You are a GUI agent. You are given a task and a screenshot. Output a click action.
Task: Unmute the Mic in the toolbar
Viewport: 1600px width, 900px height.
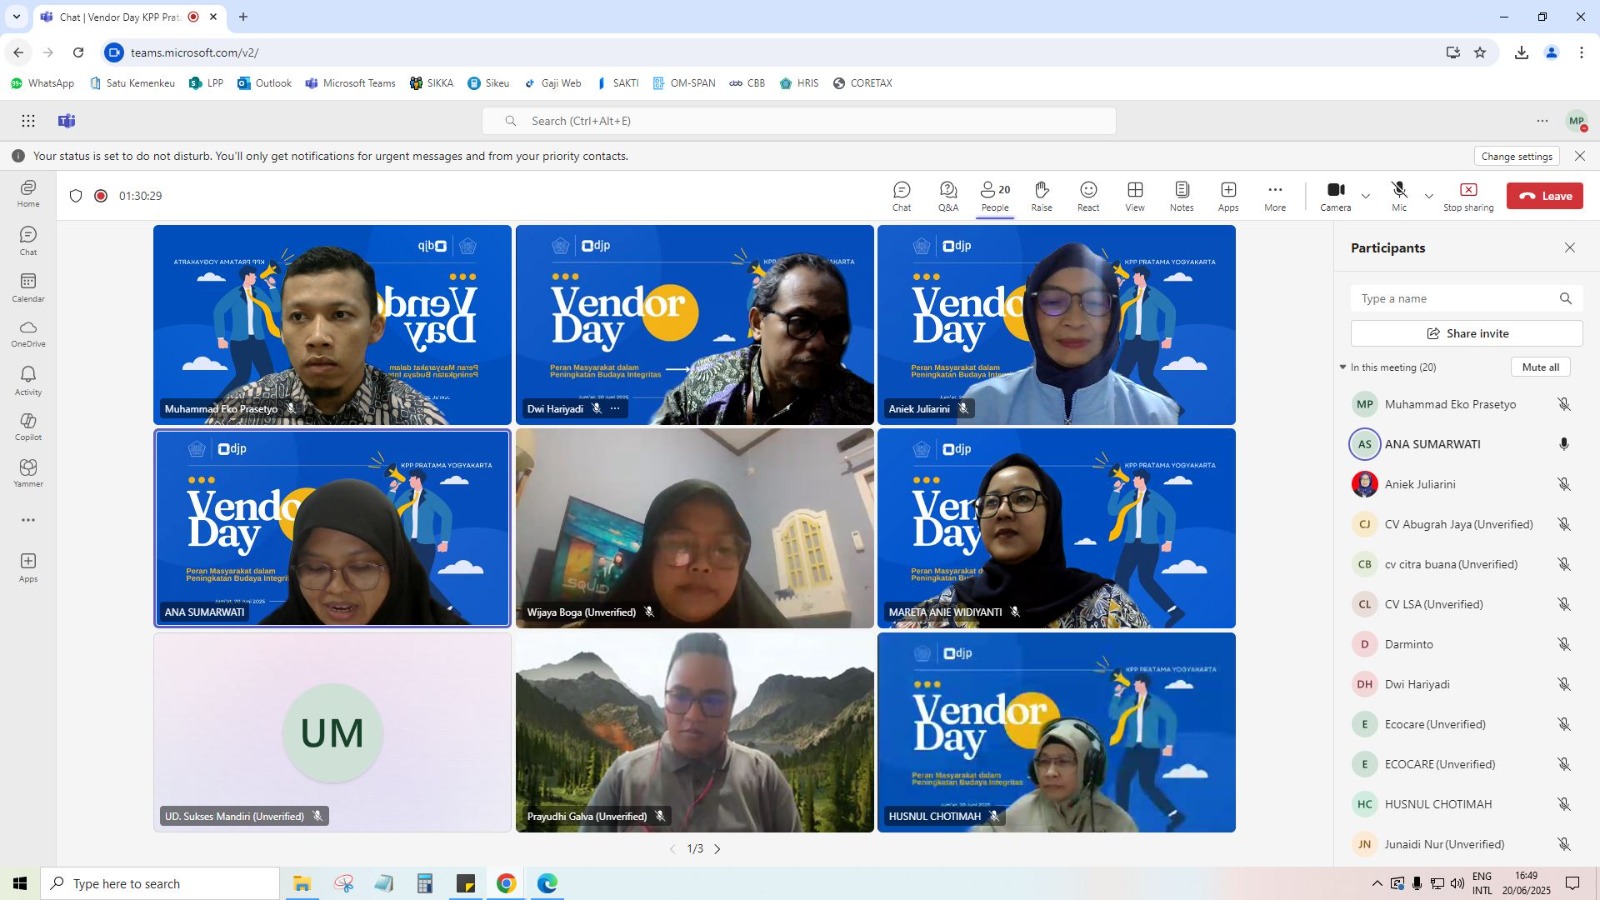1399,195
